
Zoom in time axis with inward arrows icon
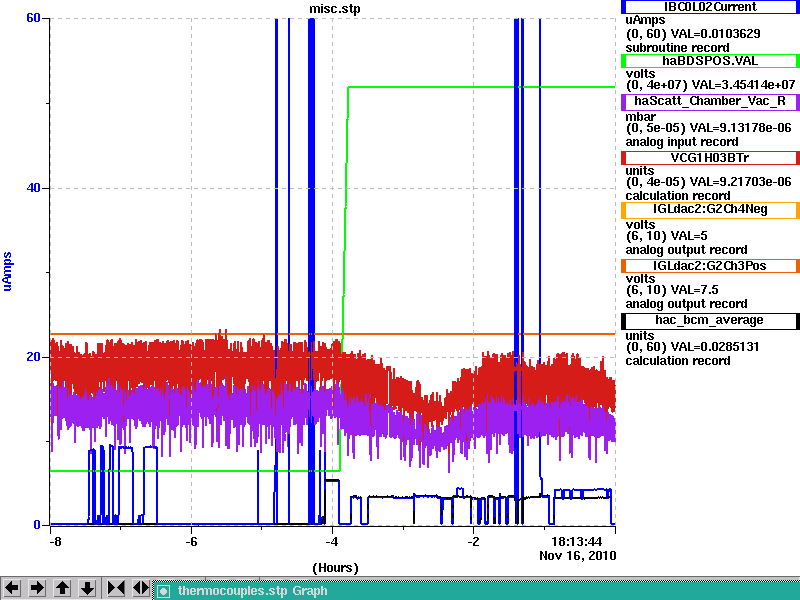pos(116,588)
